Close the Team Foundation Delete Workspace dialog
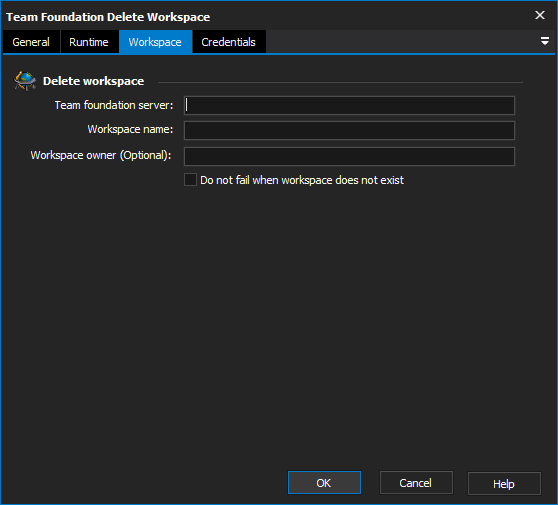The image size is (558, 505). coord(539,15)
